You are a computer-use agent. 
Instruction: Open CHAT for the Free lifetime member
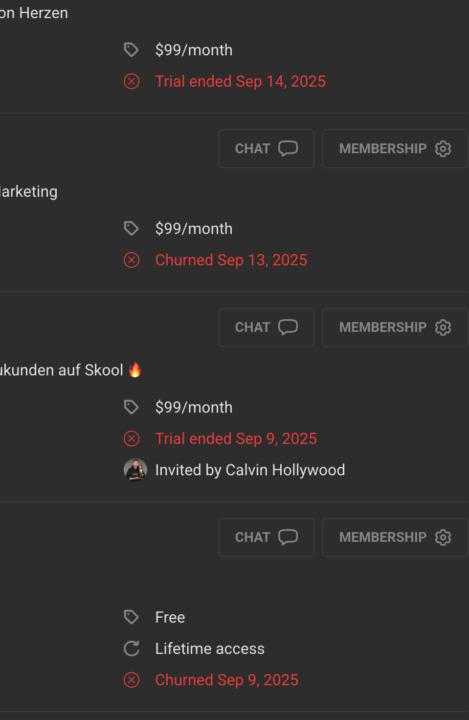click(x=266, y=537)
